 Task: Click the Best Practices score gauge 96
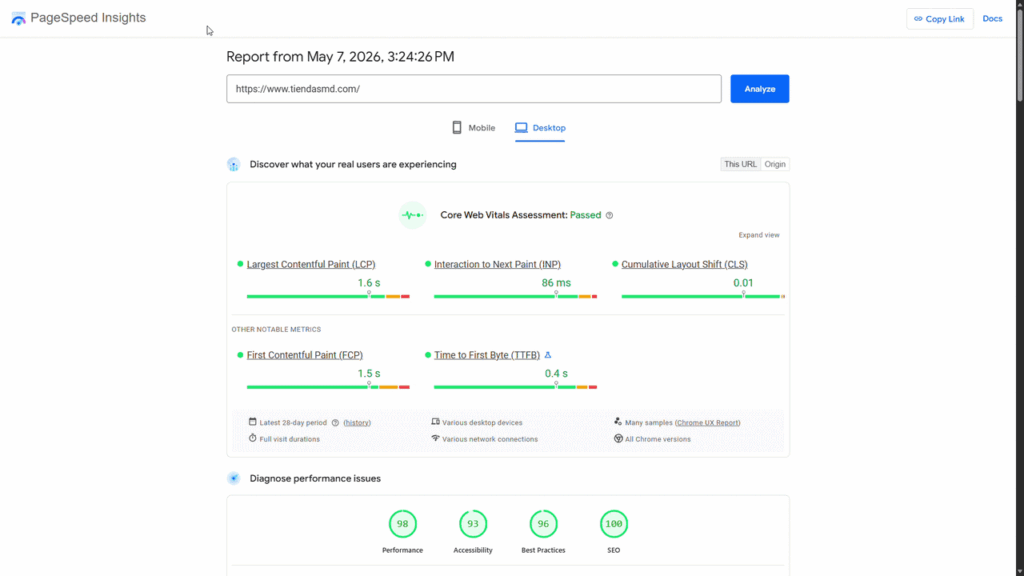coord(543,524)
